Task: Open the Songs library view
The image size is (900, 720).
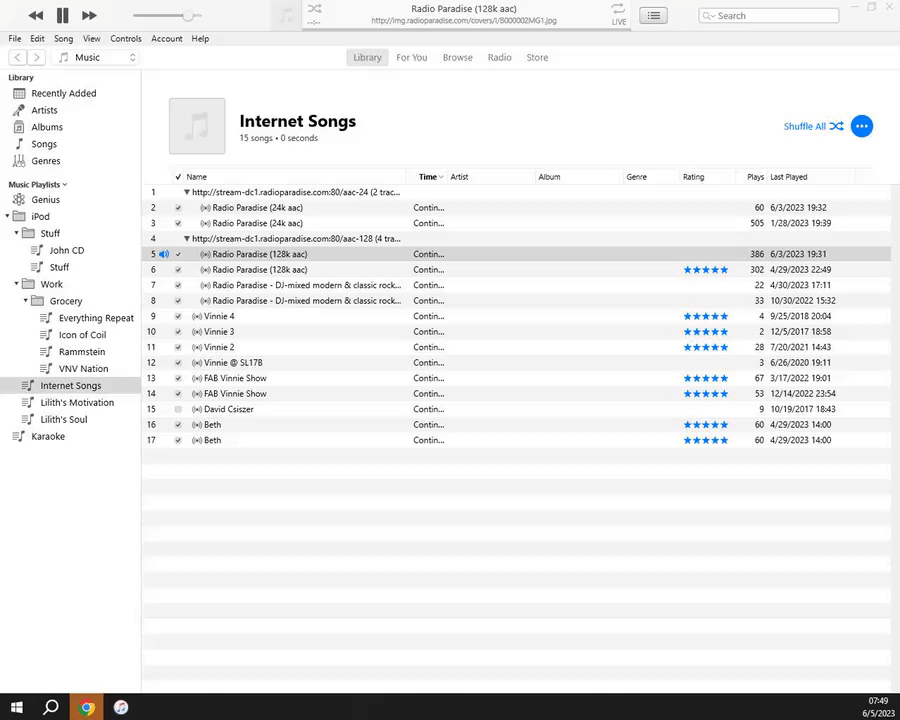Action: tap(44, 144)
